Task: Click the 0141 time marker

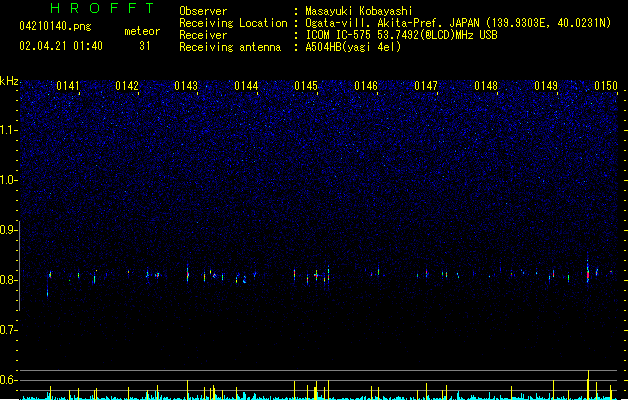Action: pos(68,86)
